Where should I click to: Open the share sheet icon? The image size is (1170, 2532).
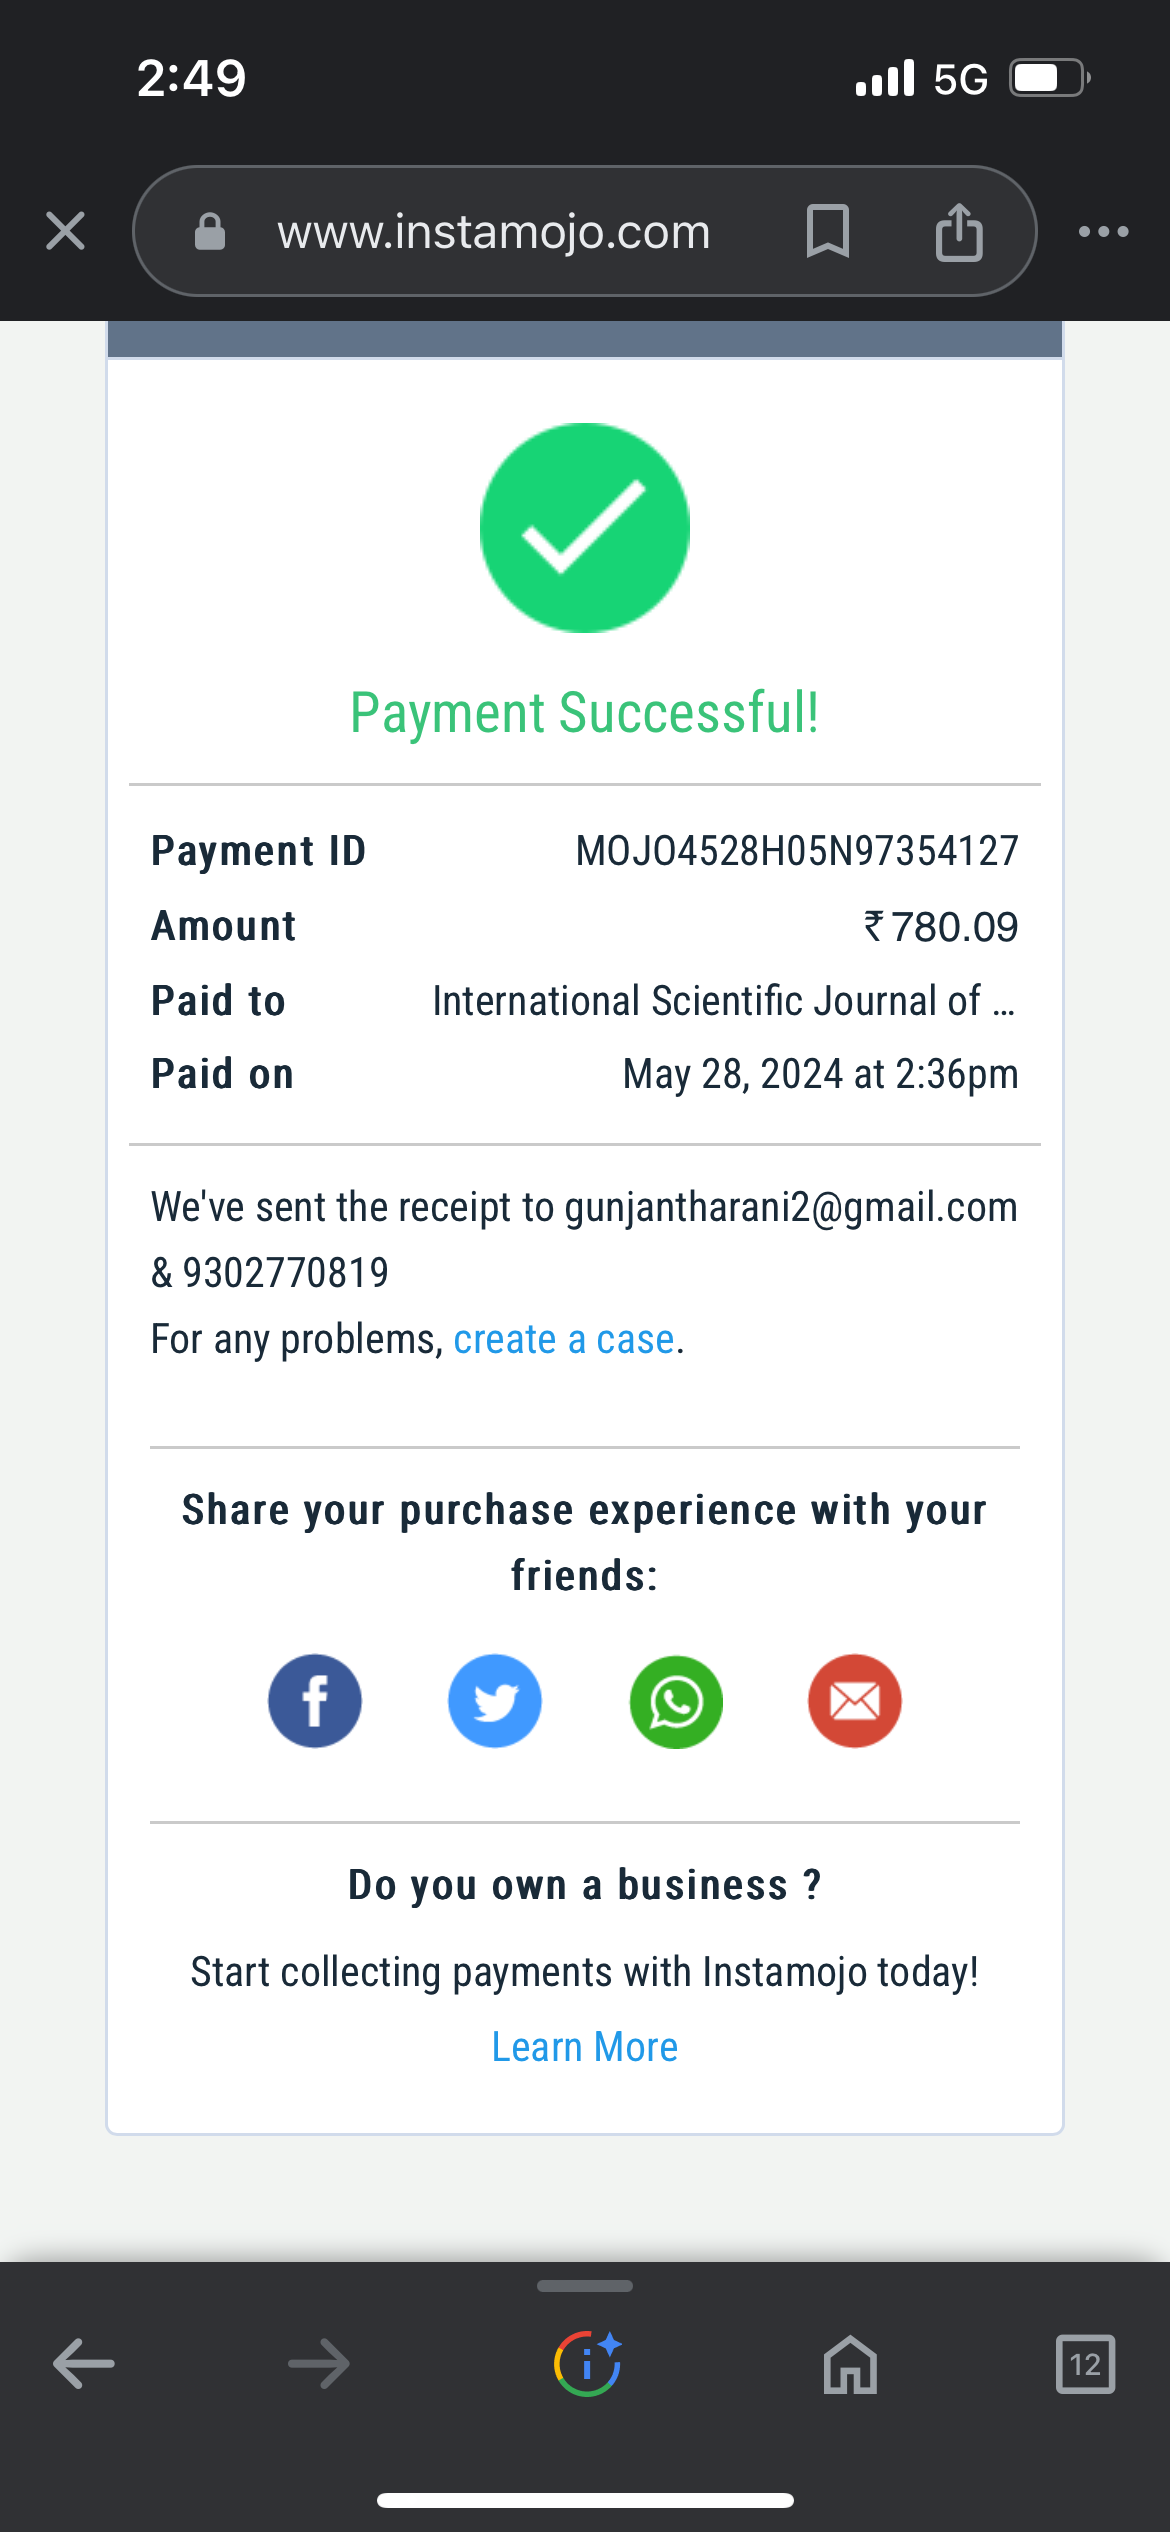click(x=959, y=232)
